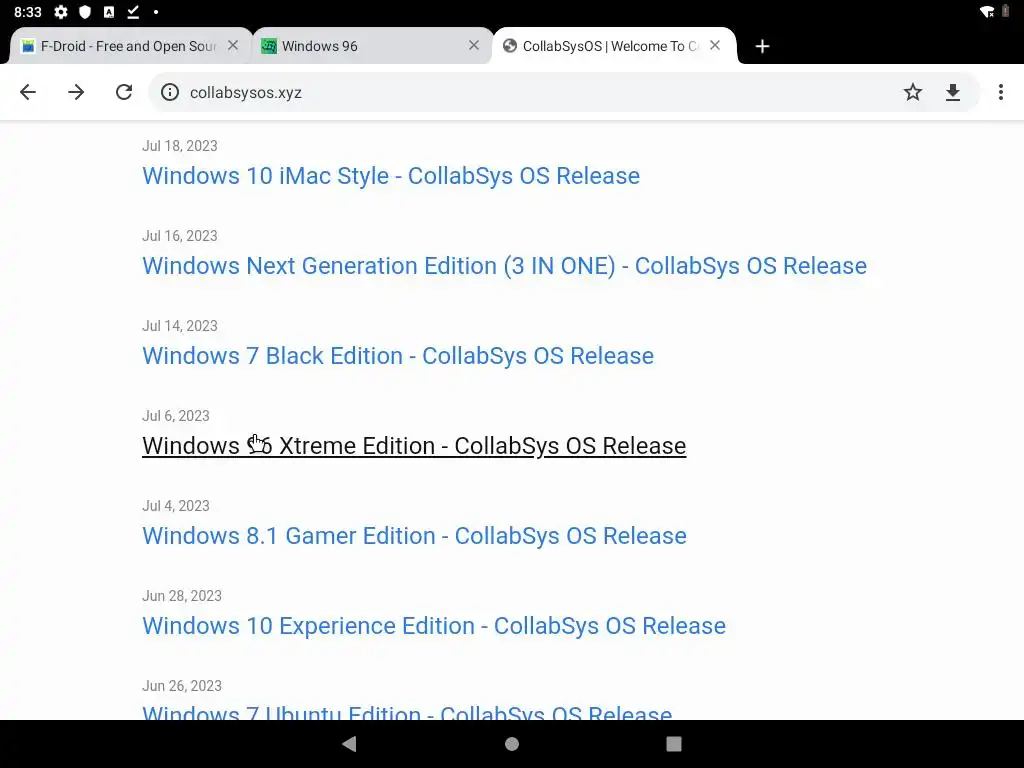Click the Wi-Fi status icon

pos(987,12)
